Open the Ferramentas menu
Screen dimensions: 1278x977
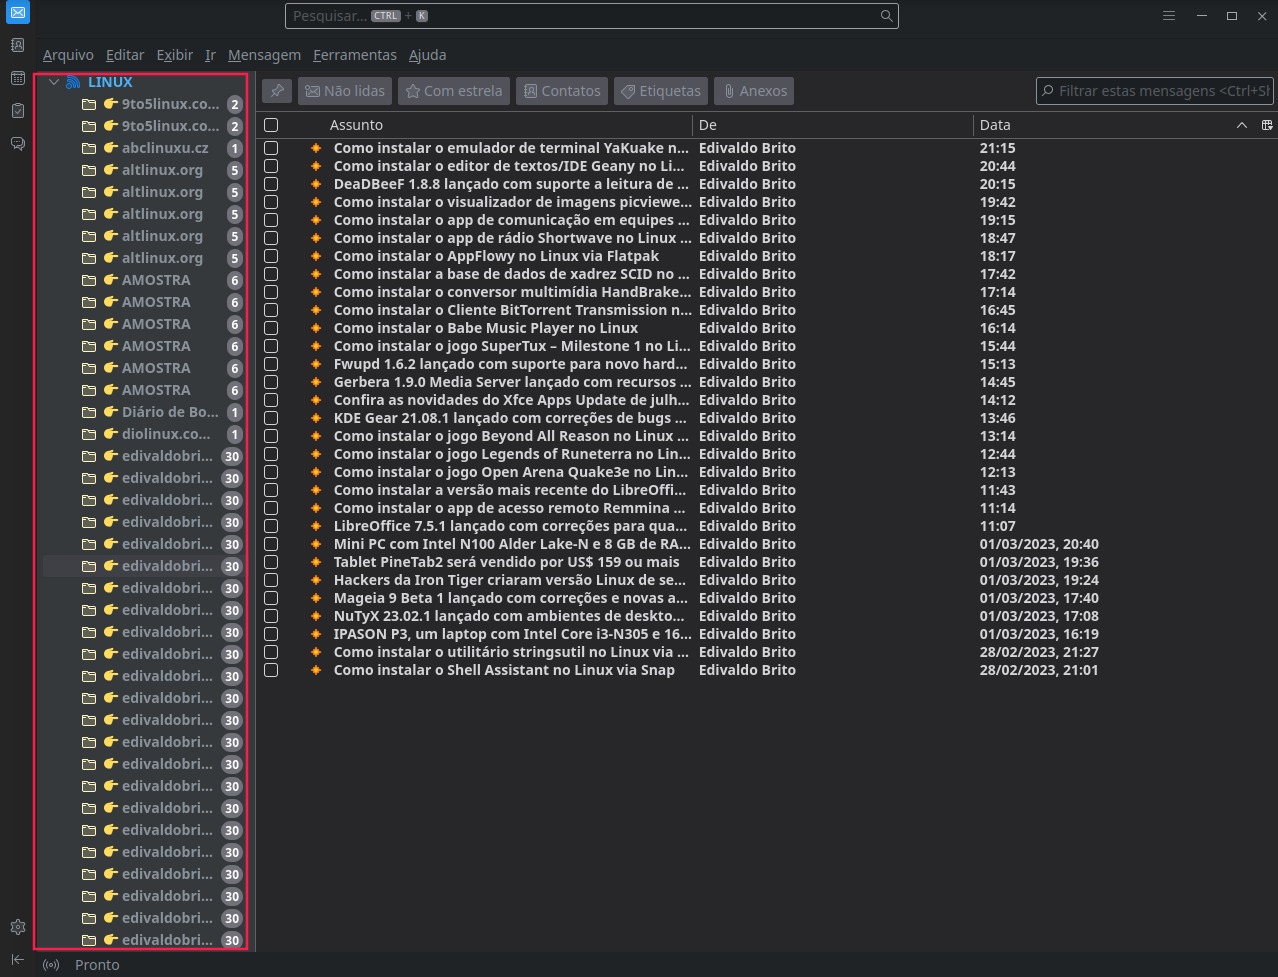click(x=354, y=55)
